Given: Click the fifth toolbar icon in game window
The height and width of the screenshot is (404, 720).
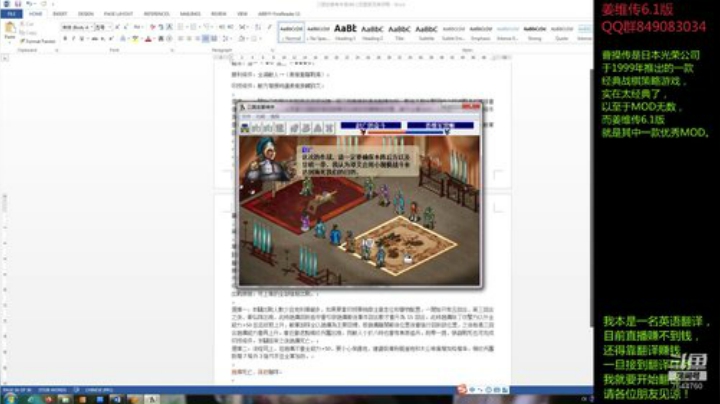Looking at the screenshot, I should [x=294, y=128].
